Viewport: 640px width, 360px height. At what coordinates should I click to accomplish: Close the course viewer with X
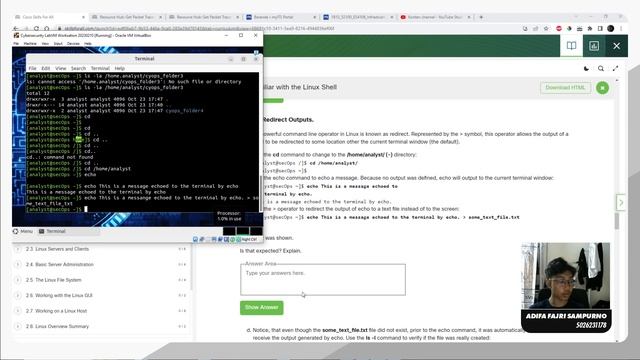pyautogui.click(x=616, y=46)
